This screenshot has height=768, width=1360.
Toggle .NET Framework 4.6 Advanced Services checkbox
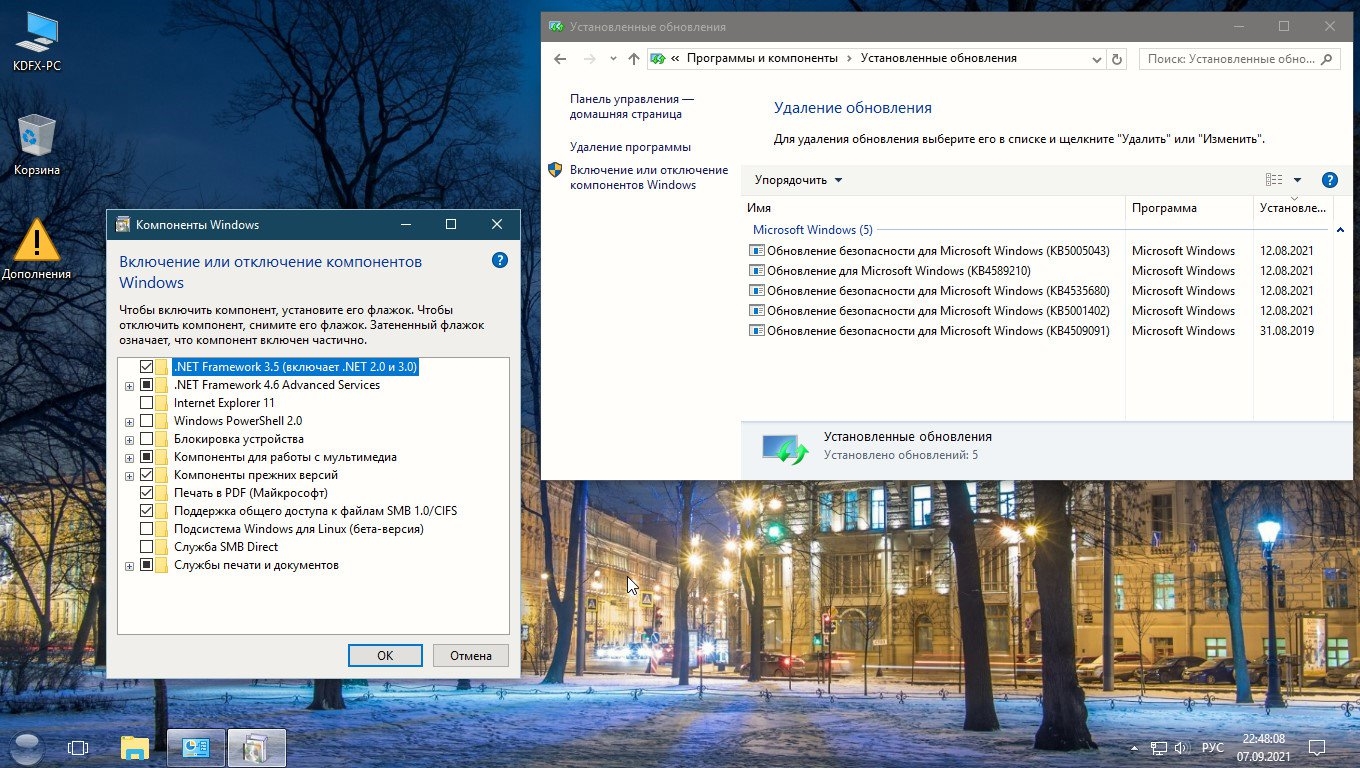[147, 385]
